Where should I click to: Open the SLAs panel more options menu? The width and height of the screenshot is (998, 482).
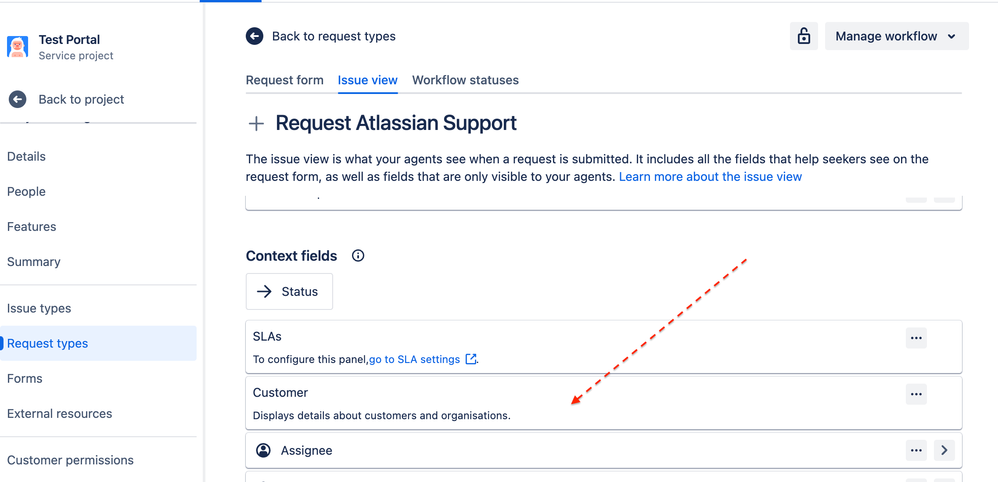[917, 338]
